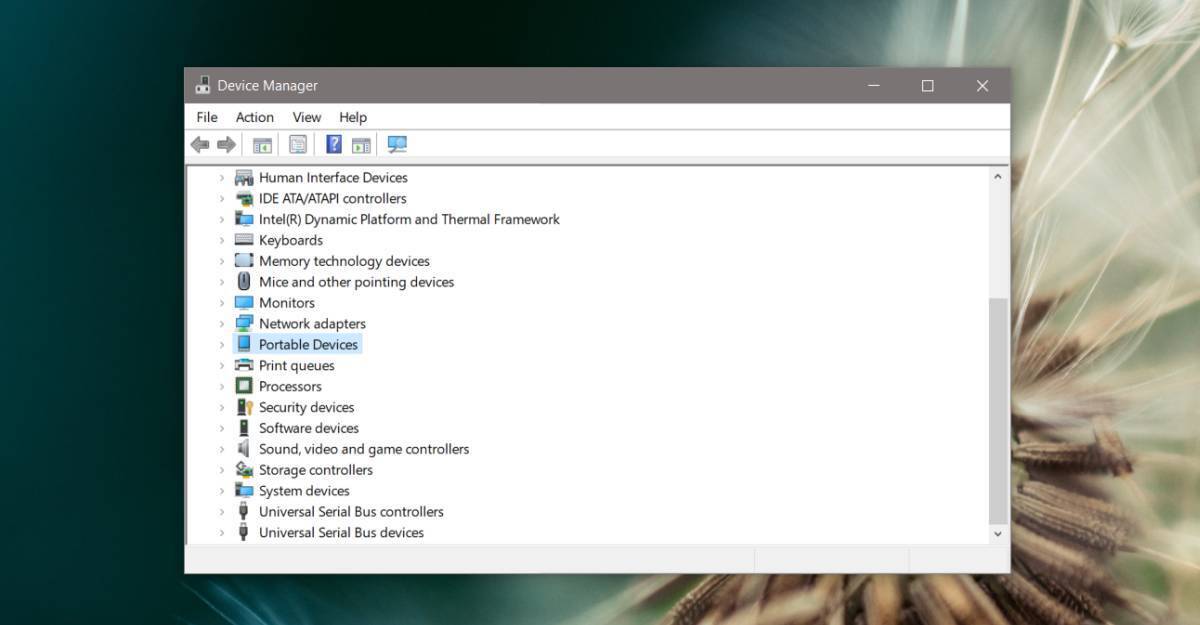This screenshot has width=1200, height=625.
Task: Click Scan for hardware changes monitor icon
Action: click(x=397, y=145)
